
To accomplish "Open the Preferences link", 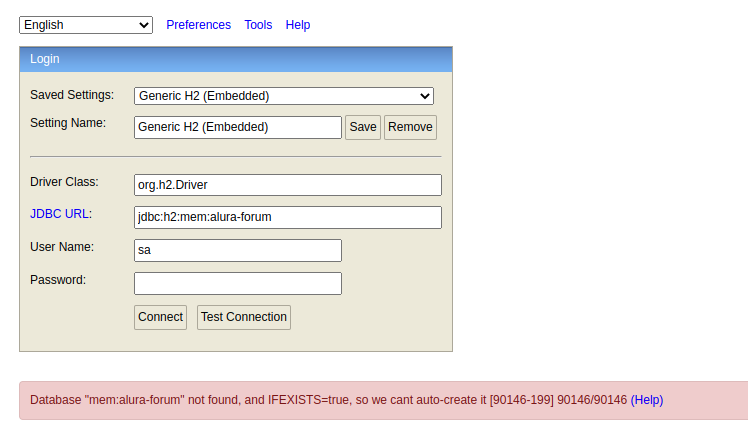I will (198, 25).
